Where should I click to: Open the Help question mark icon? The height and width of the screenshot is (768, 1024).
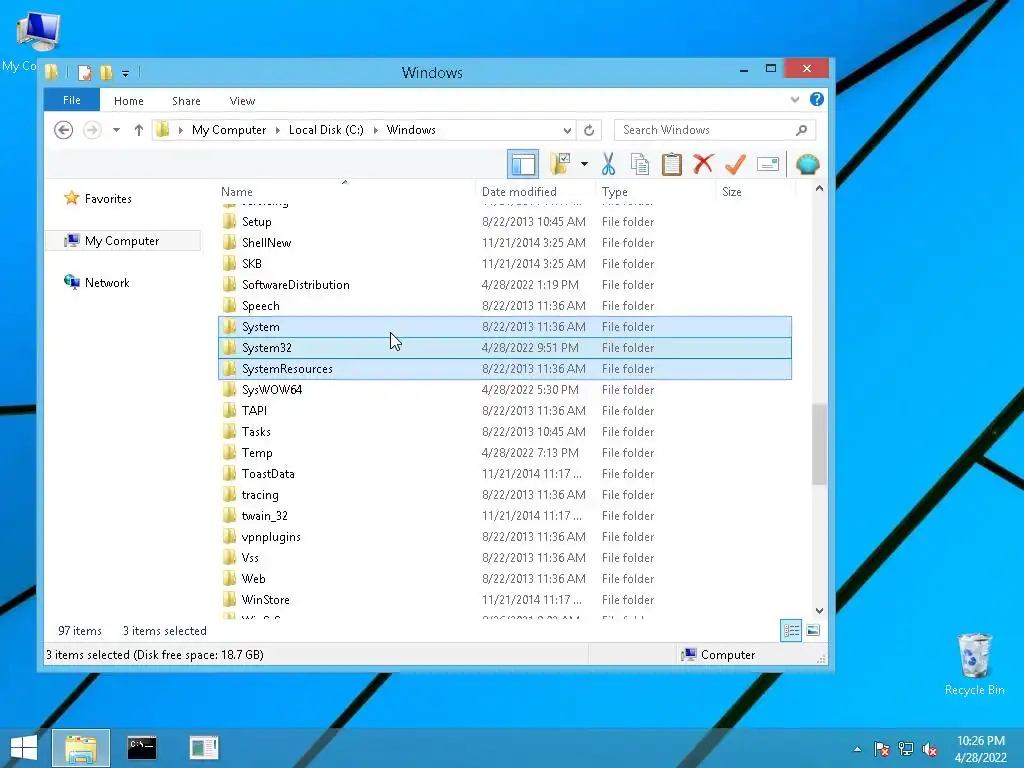pyautogui.click(x=816, y=99)
